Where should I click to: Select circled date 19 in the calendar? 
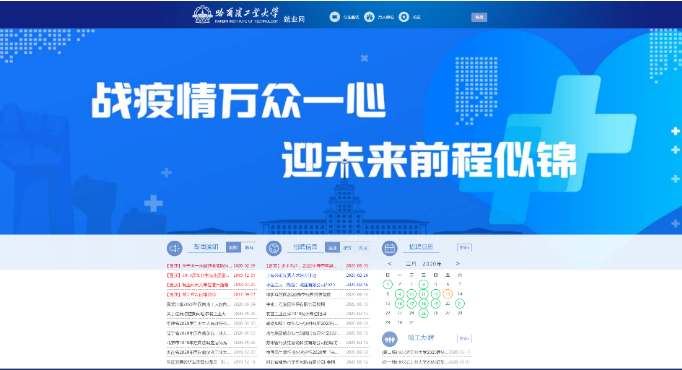point(435,303)
